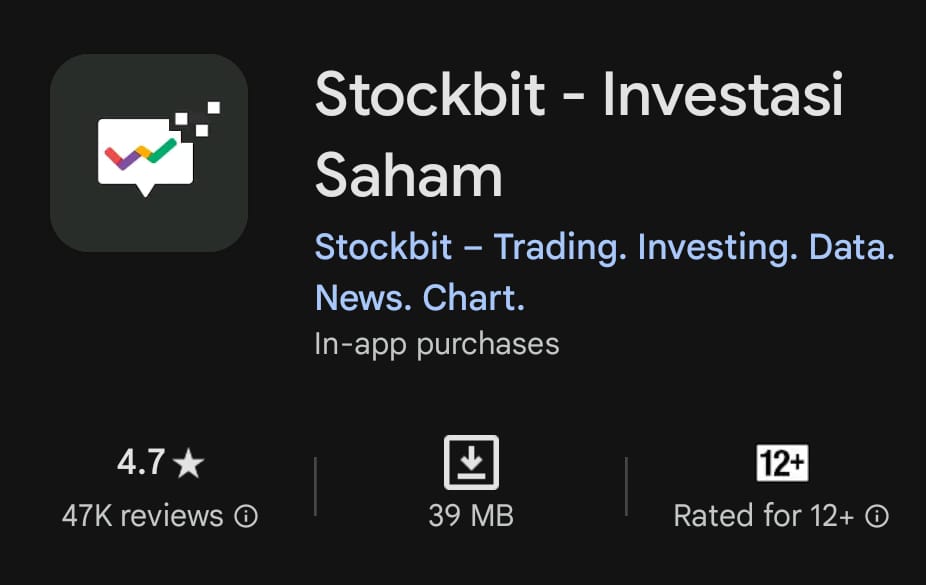
Task: Expand rating info using its circled-i icon
Action: 878,517
